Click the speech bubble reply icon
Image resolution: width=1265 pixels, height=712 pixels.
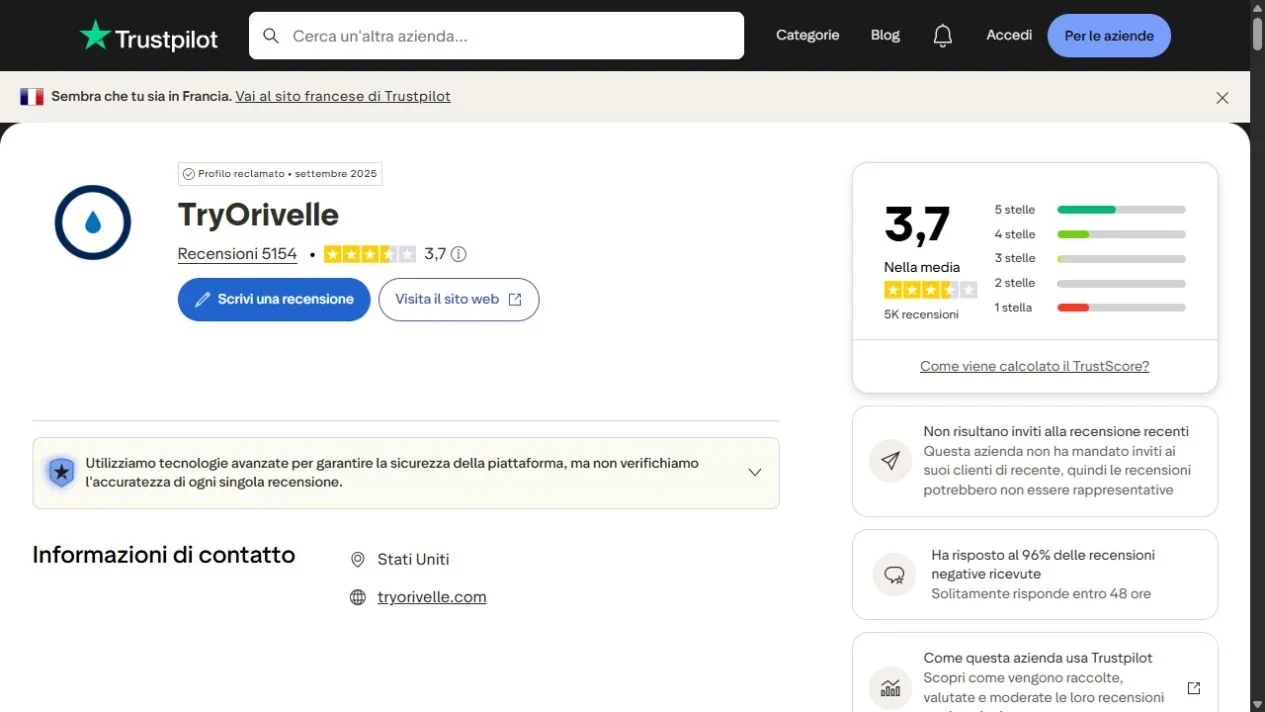point(894,575)
